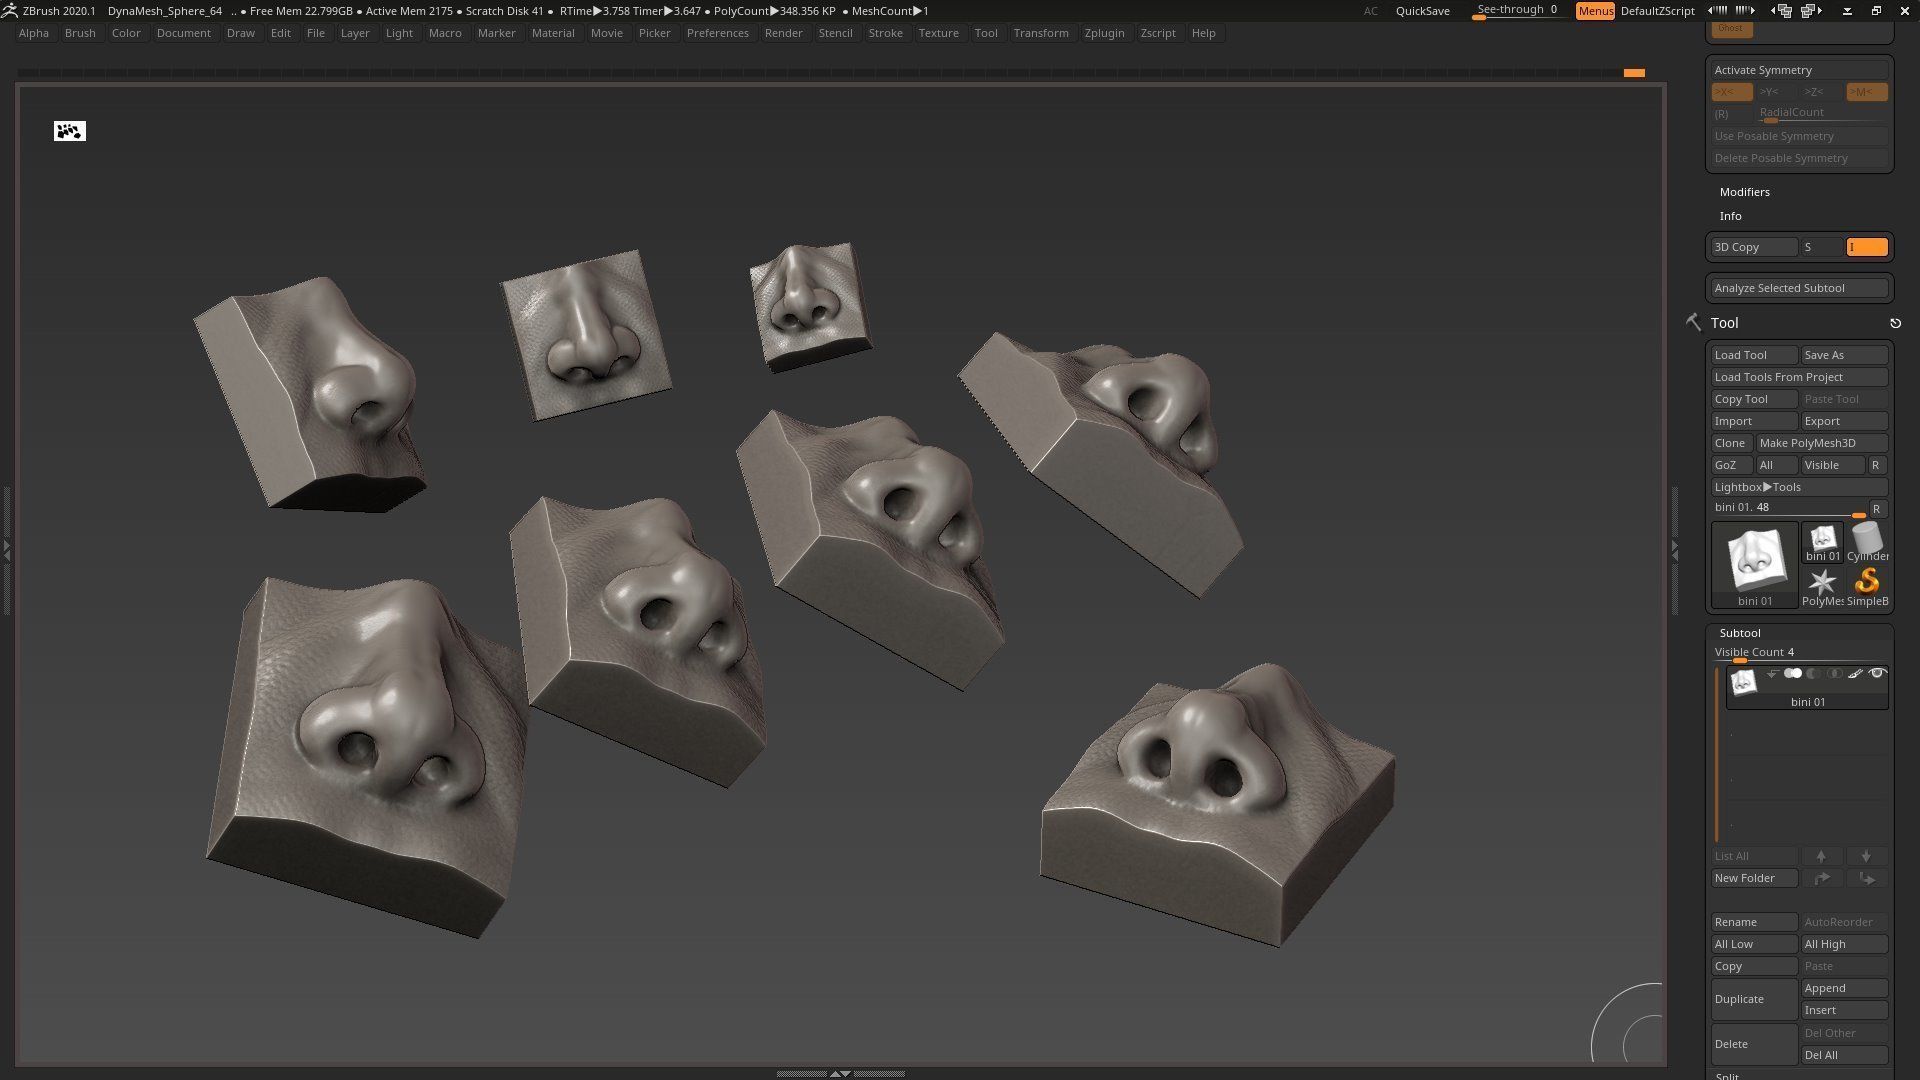Toggle the Activate Symmetry button
This screenshot has width=1920, height=1080.
1799,70
